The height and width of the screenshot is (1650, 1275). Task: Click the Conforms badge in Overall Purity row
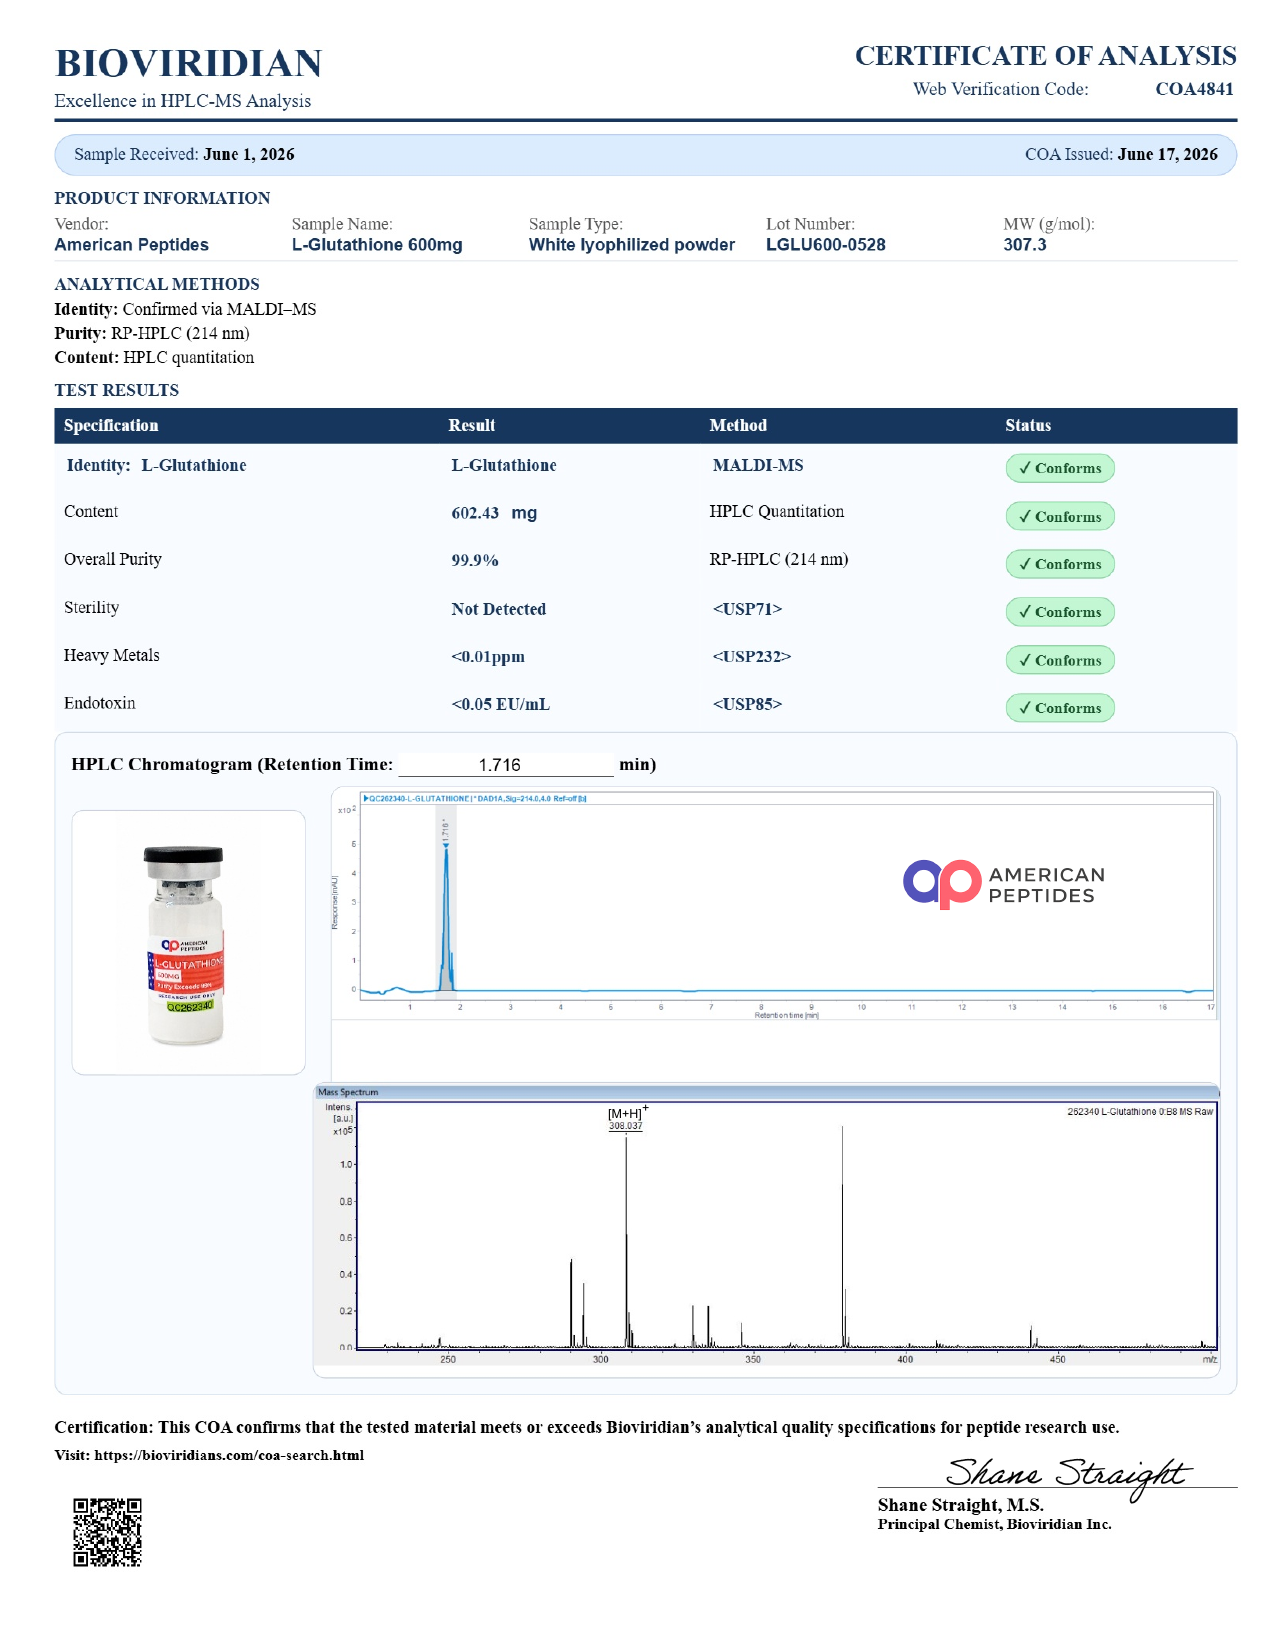pyautogui.click(x=1060, y=564)
